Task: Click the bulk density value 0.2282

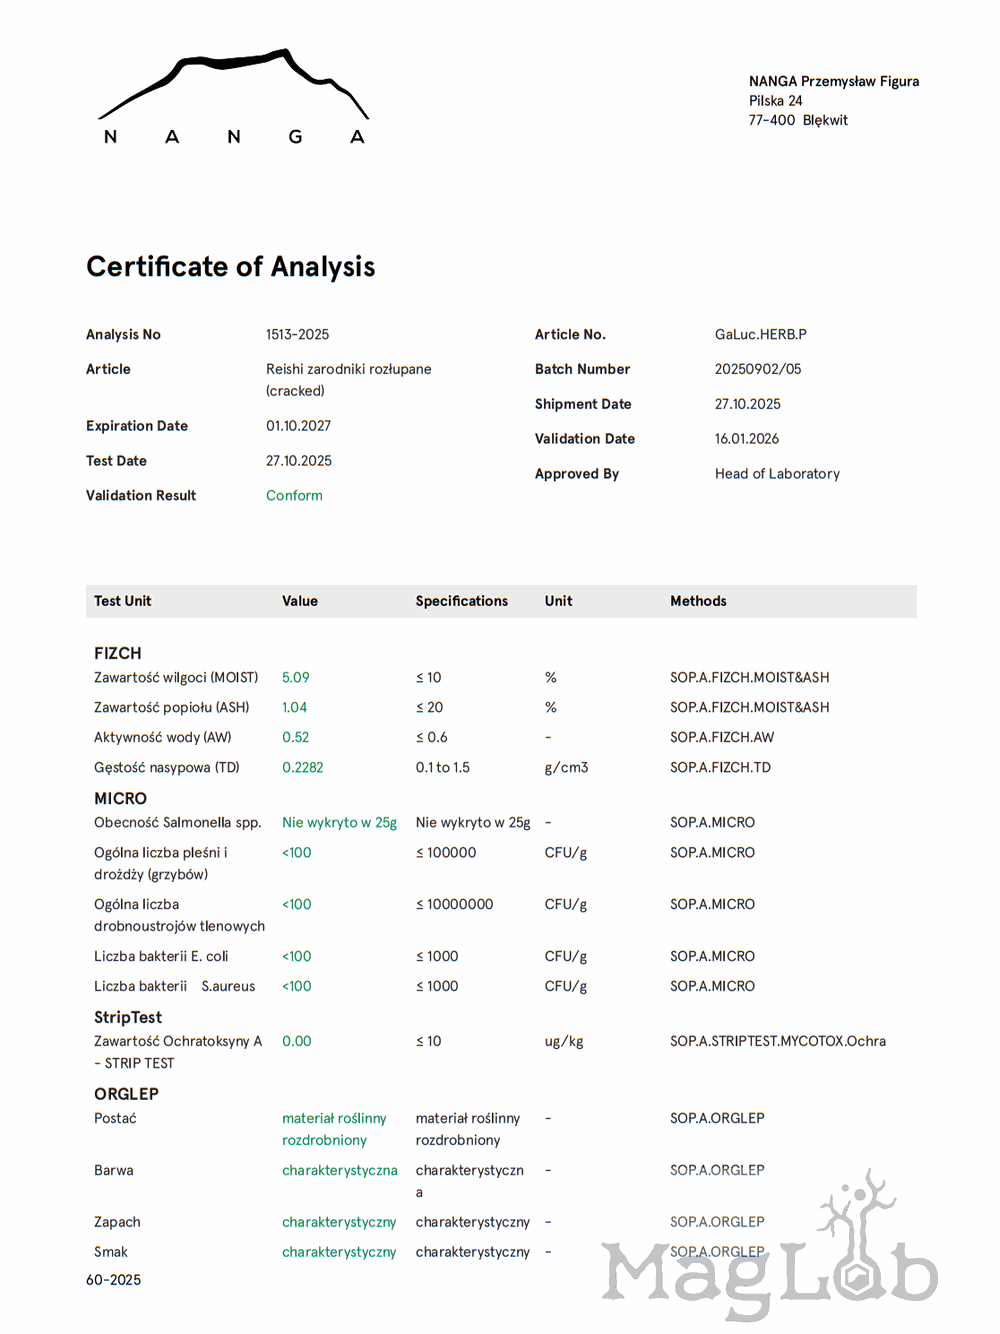Action: (302, 768)
